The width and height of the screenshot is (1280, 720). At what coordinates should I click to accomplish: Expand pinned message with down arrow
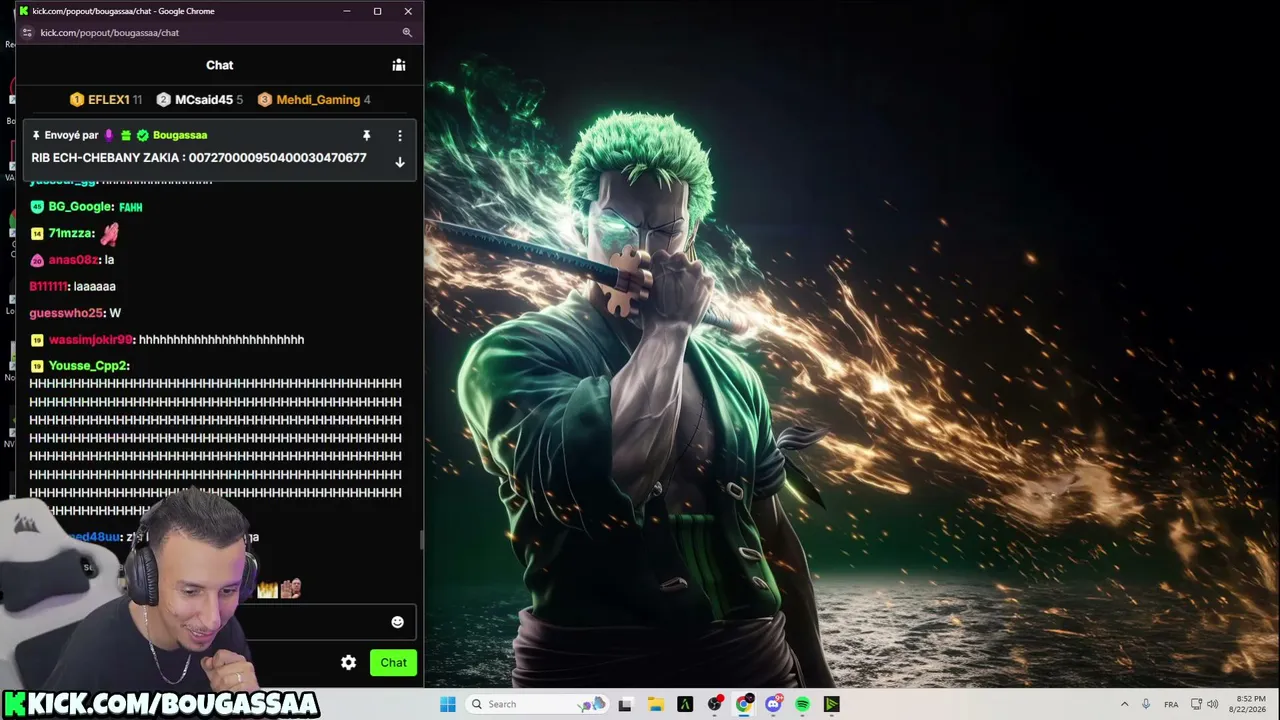pos(400,162)
